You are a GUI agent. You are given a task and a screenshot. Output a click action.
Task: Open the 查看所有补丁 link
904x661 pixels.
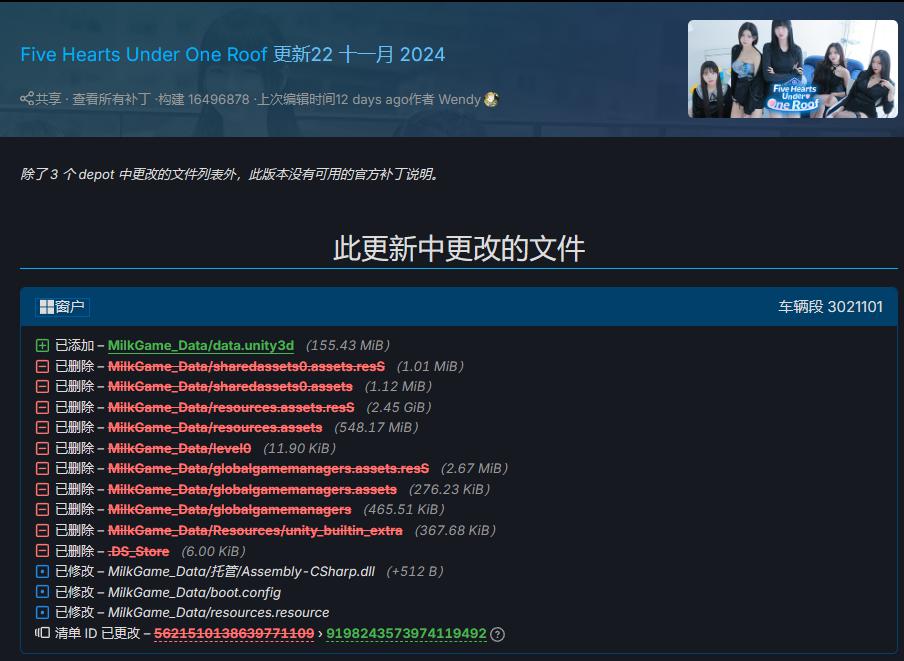point(111,99)
